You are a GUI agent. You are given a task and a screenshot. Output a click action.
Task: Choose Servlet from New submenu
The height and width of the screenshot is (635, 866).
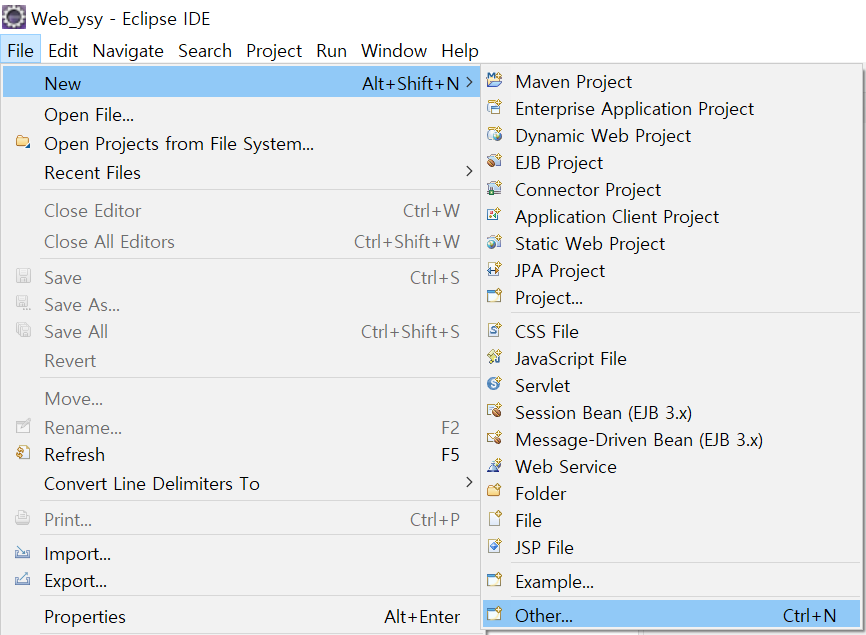(x=672, y=385)
